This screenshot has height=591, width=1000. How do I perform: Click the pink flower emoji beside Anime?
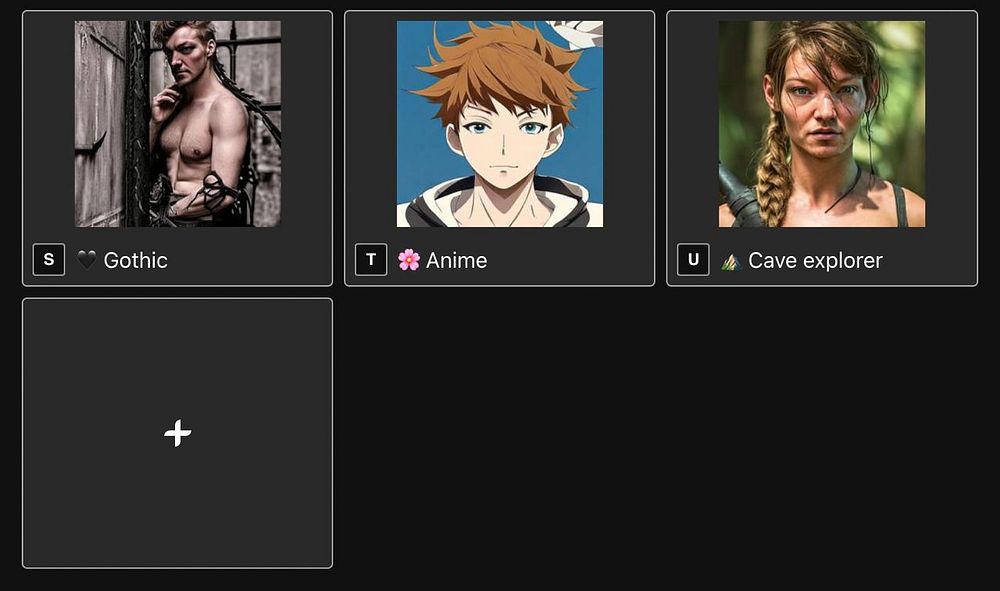pyautogui.click(x=409, y=259)
